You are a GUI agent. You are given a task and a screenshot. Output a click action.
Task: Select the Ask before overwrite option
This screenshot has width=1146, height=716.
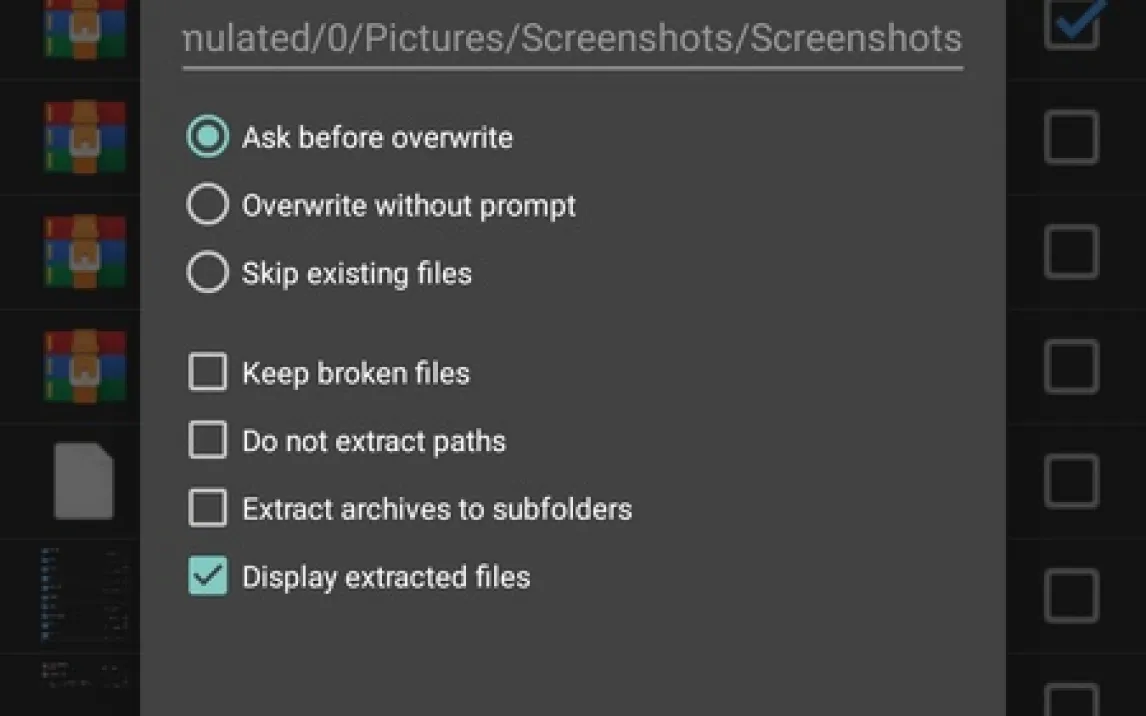(208, 137)
